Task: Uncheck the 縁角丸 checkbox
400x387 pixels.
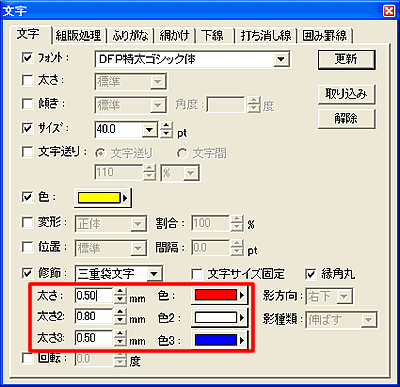Action: (x=310, y=275)
